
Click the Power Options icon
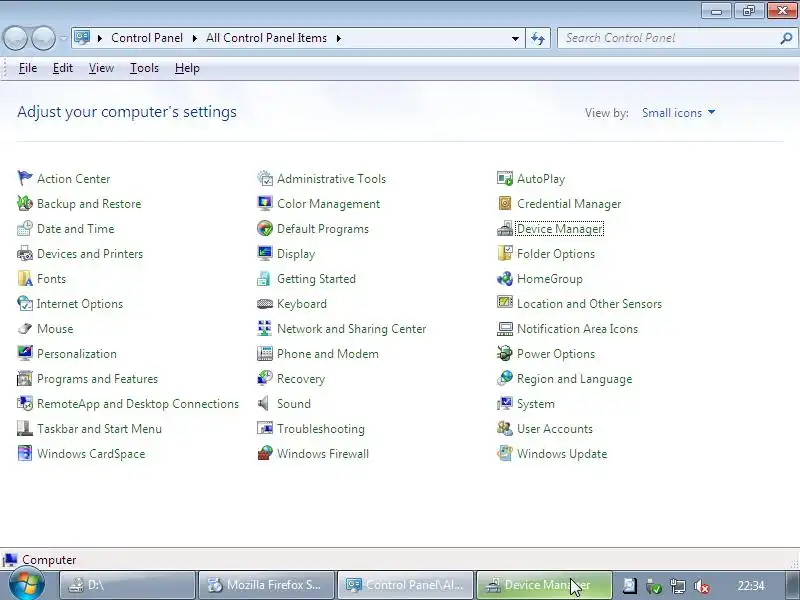(x=505, y=354)
